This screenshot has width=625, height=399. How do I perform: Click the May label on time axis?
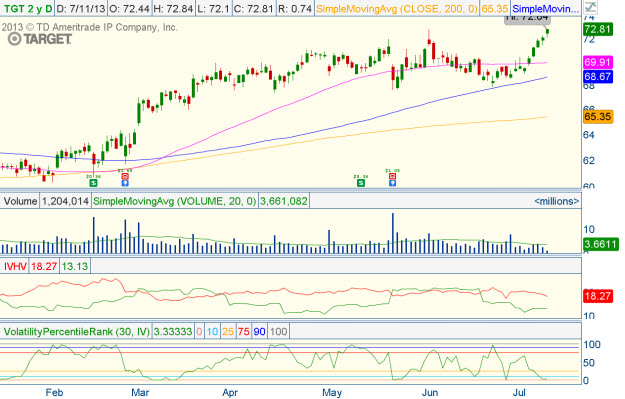[x=332, y=392]
